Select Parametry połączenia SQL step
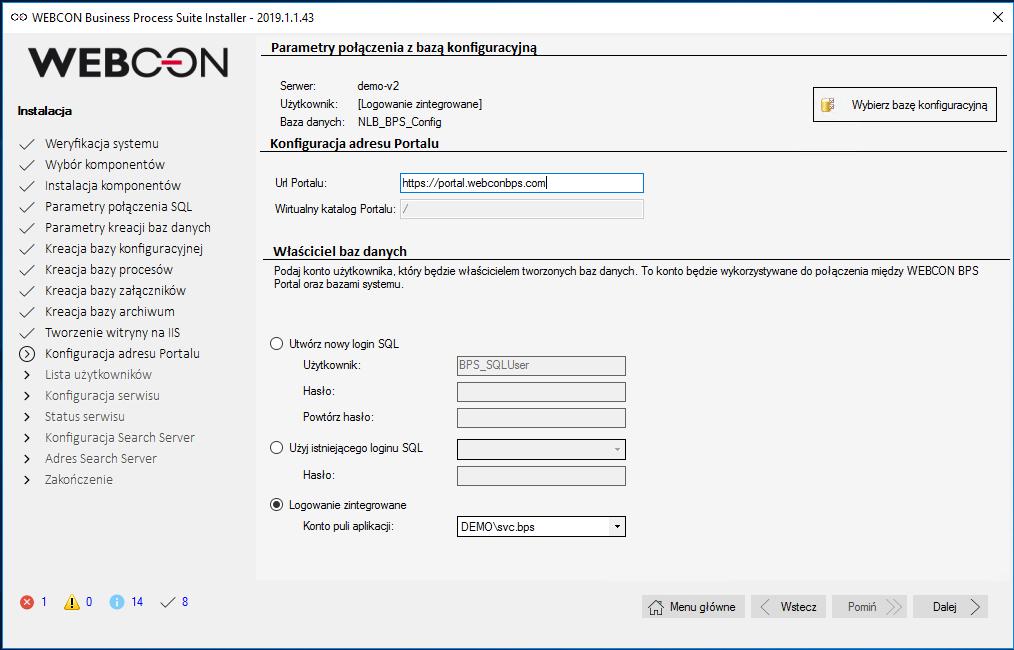 tap(118, 206)
